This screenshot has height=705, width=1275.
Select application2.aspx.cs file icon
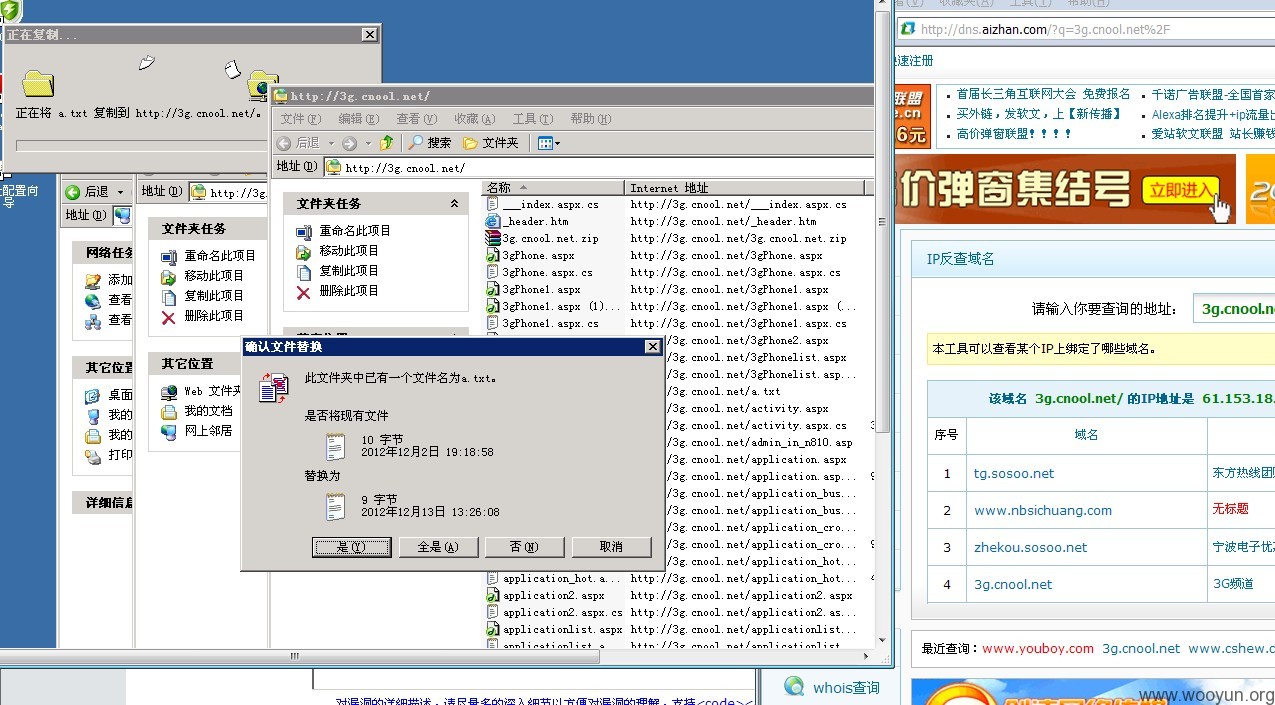(x=493, y=612)
